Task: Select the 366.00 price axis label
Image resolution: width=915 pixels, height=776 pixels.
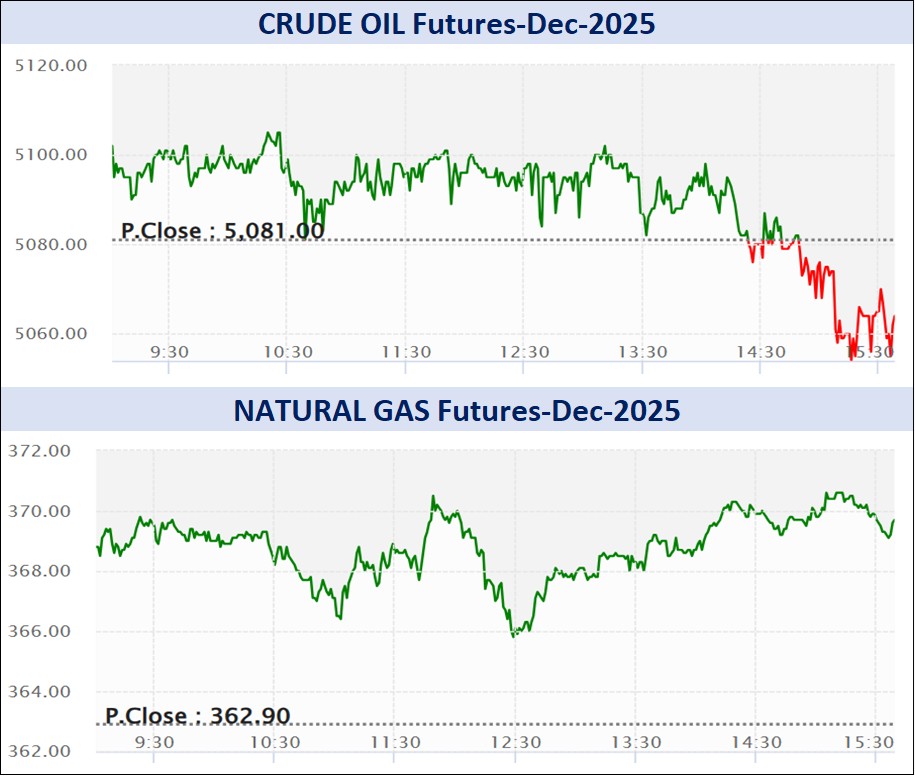Action: tap(41, 631)
